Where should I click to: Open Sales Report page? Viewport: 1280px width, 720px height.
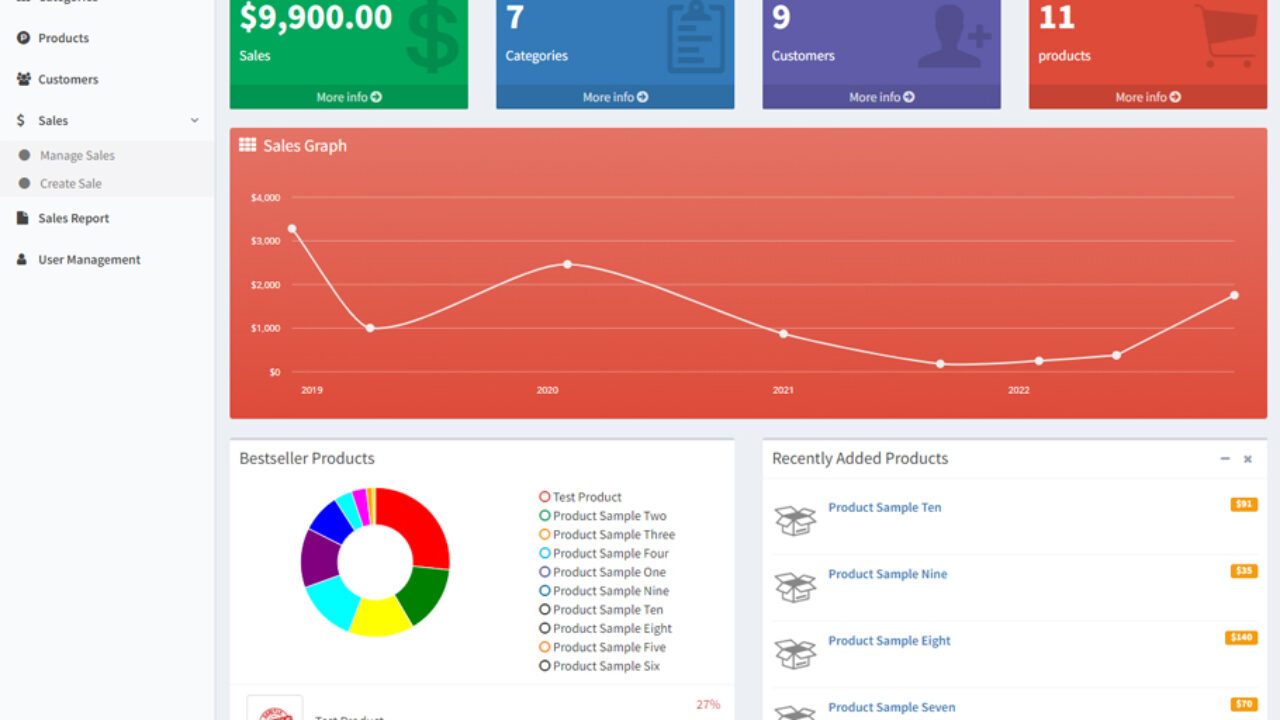73,218
